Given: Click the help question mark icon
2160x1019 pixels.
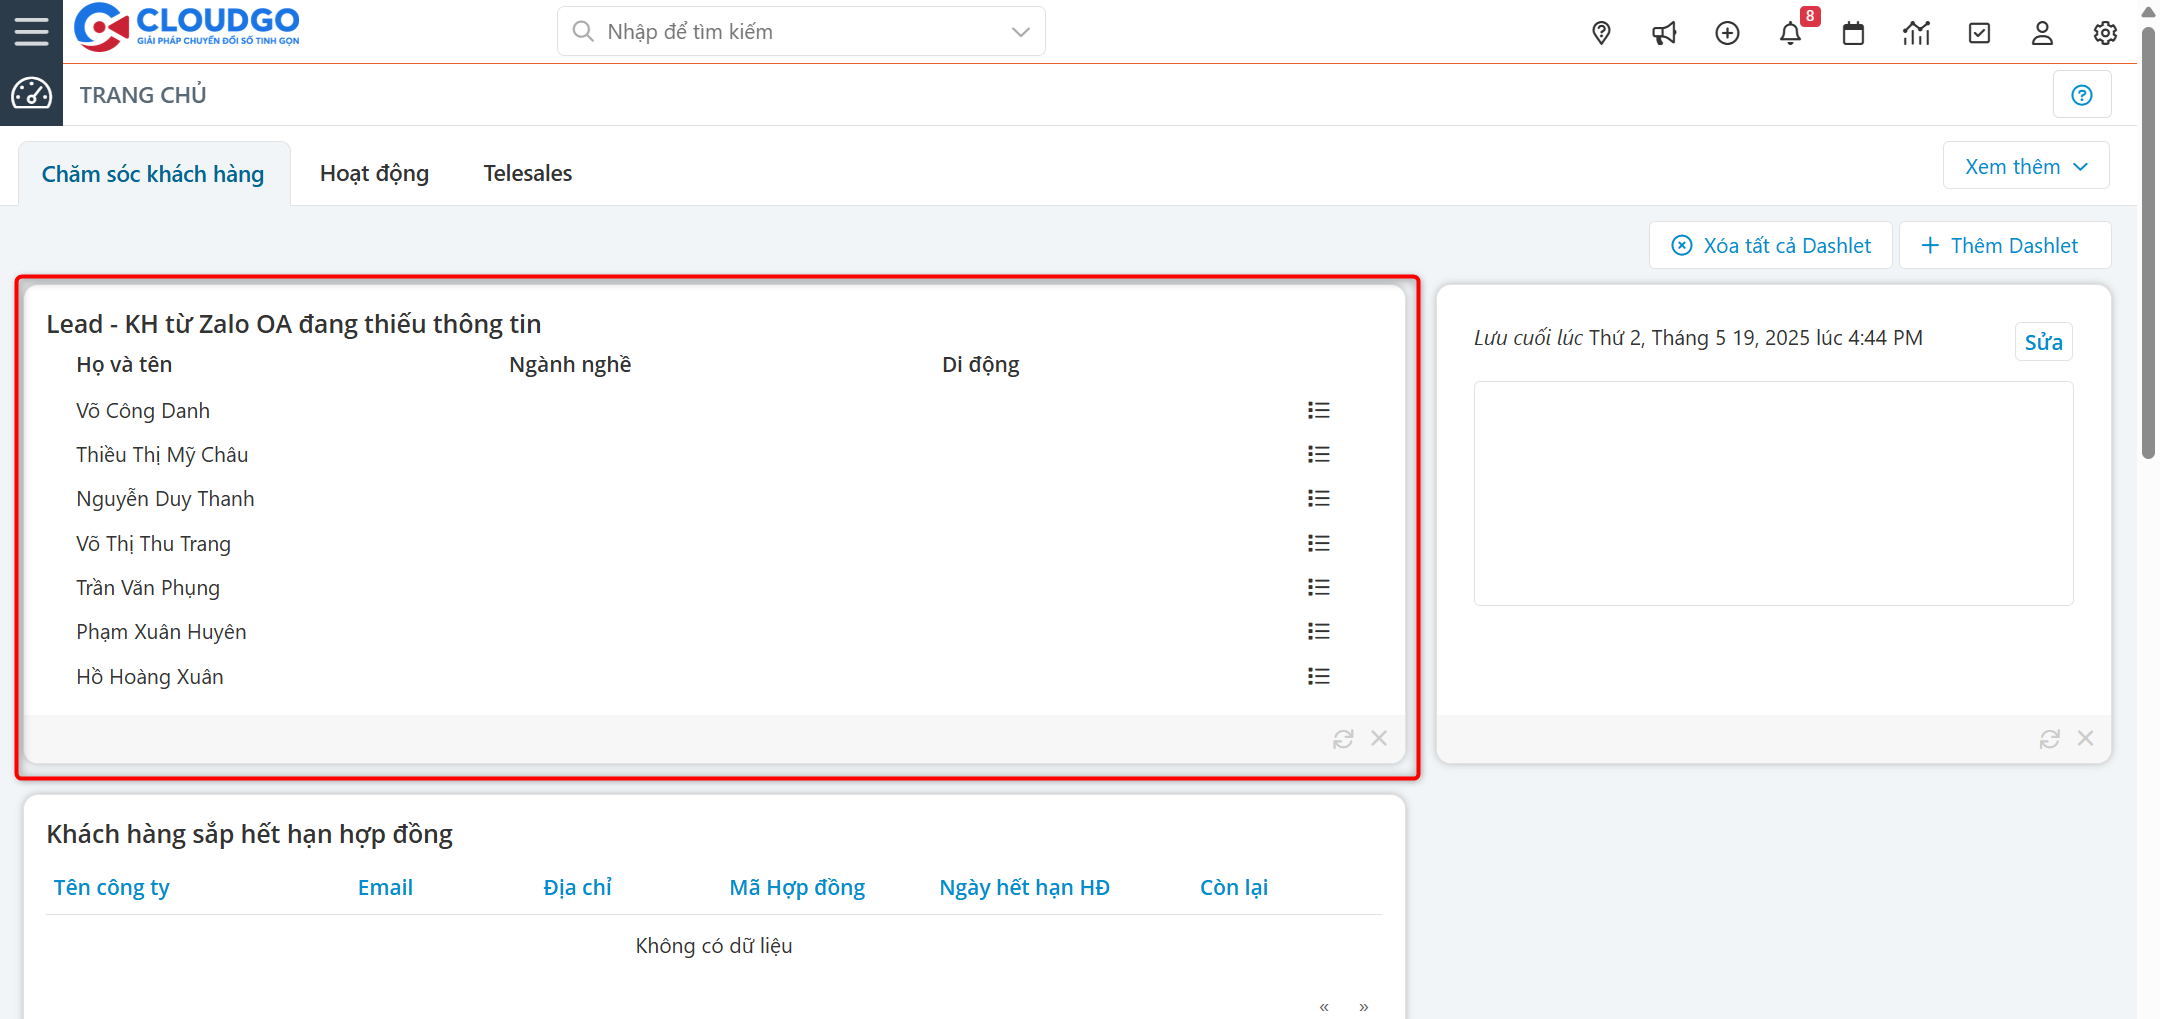Looking at the screenshot, I should tap(2082, 95).
